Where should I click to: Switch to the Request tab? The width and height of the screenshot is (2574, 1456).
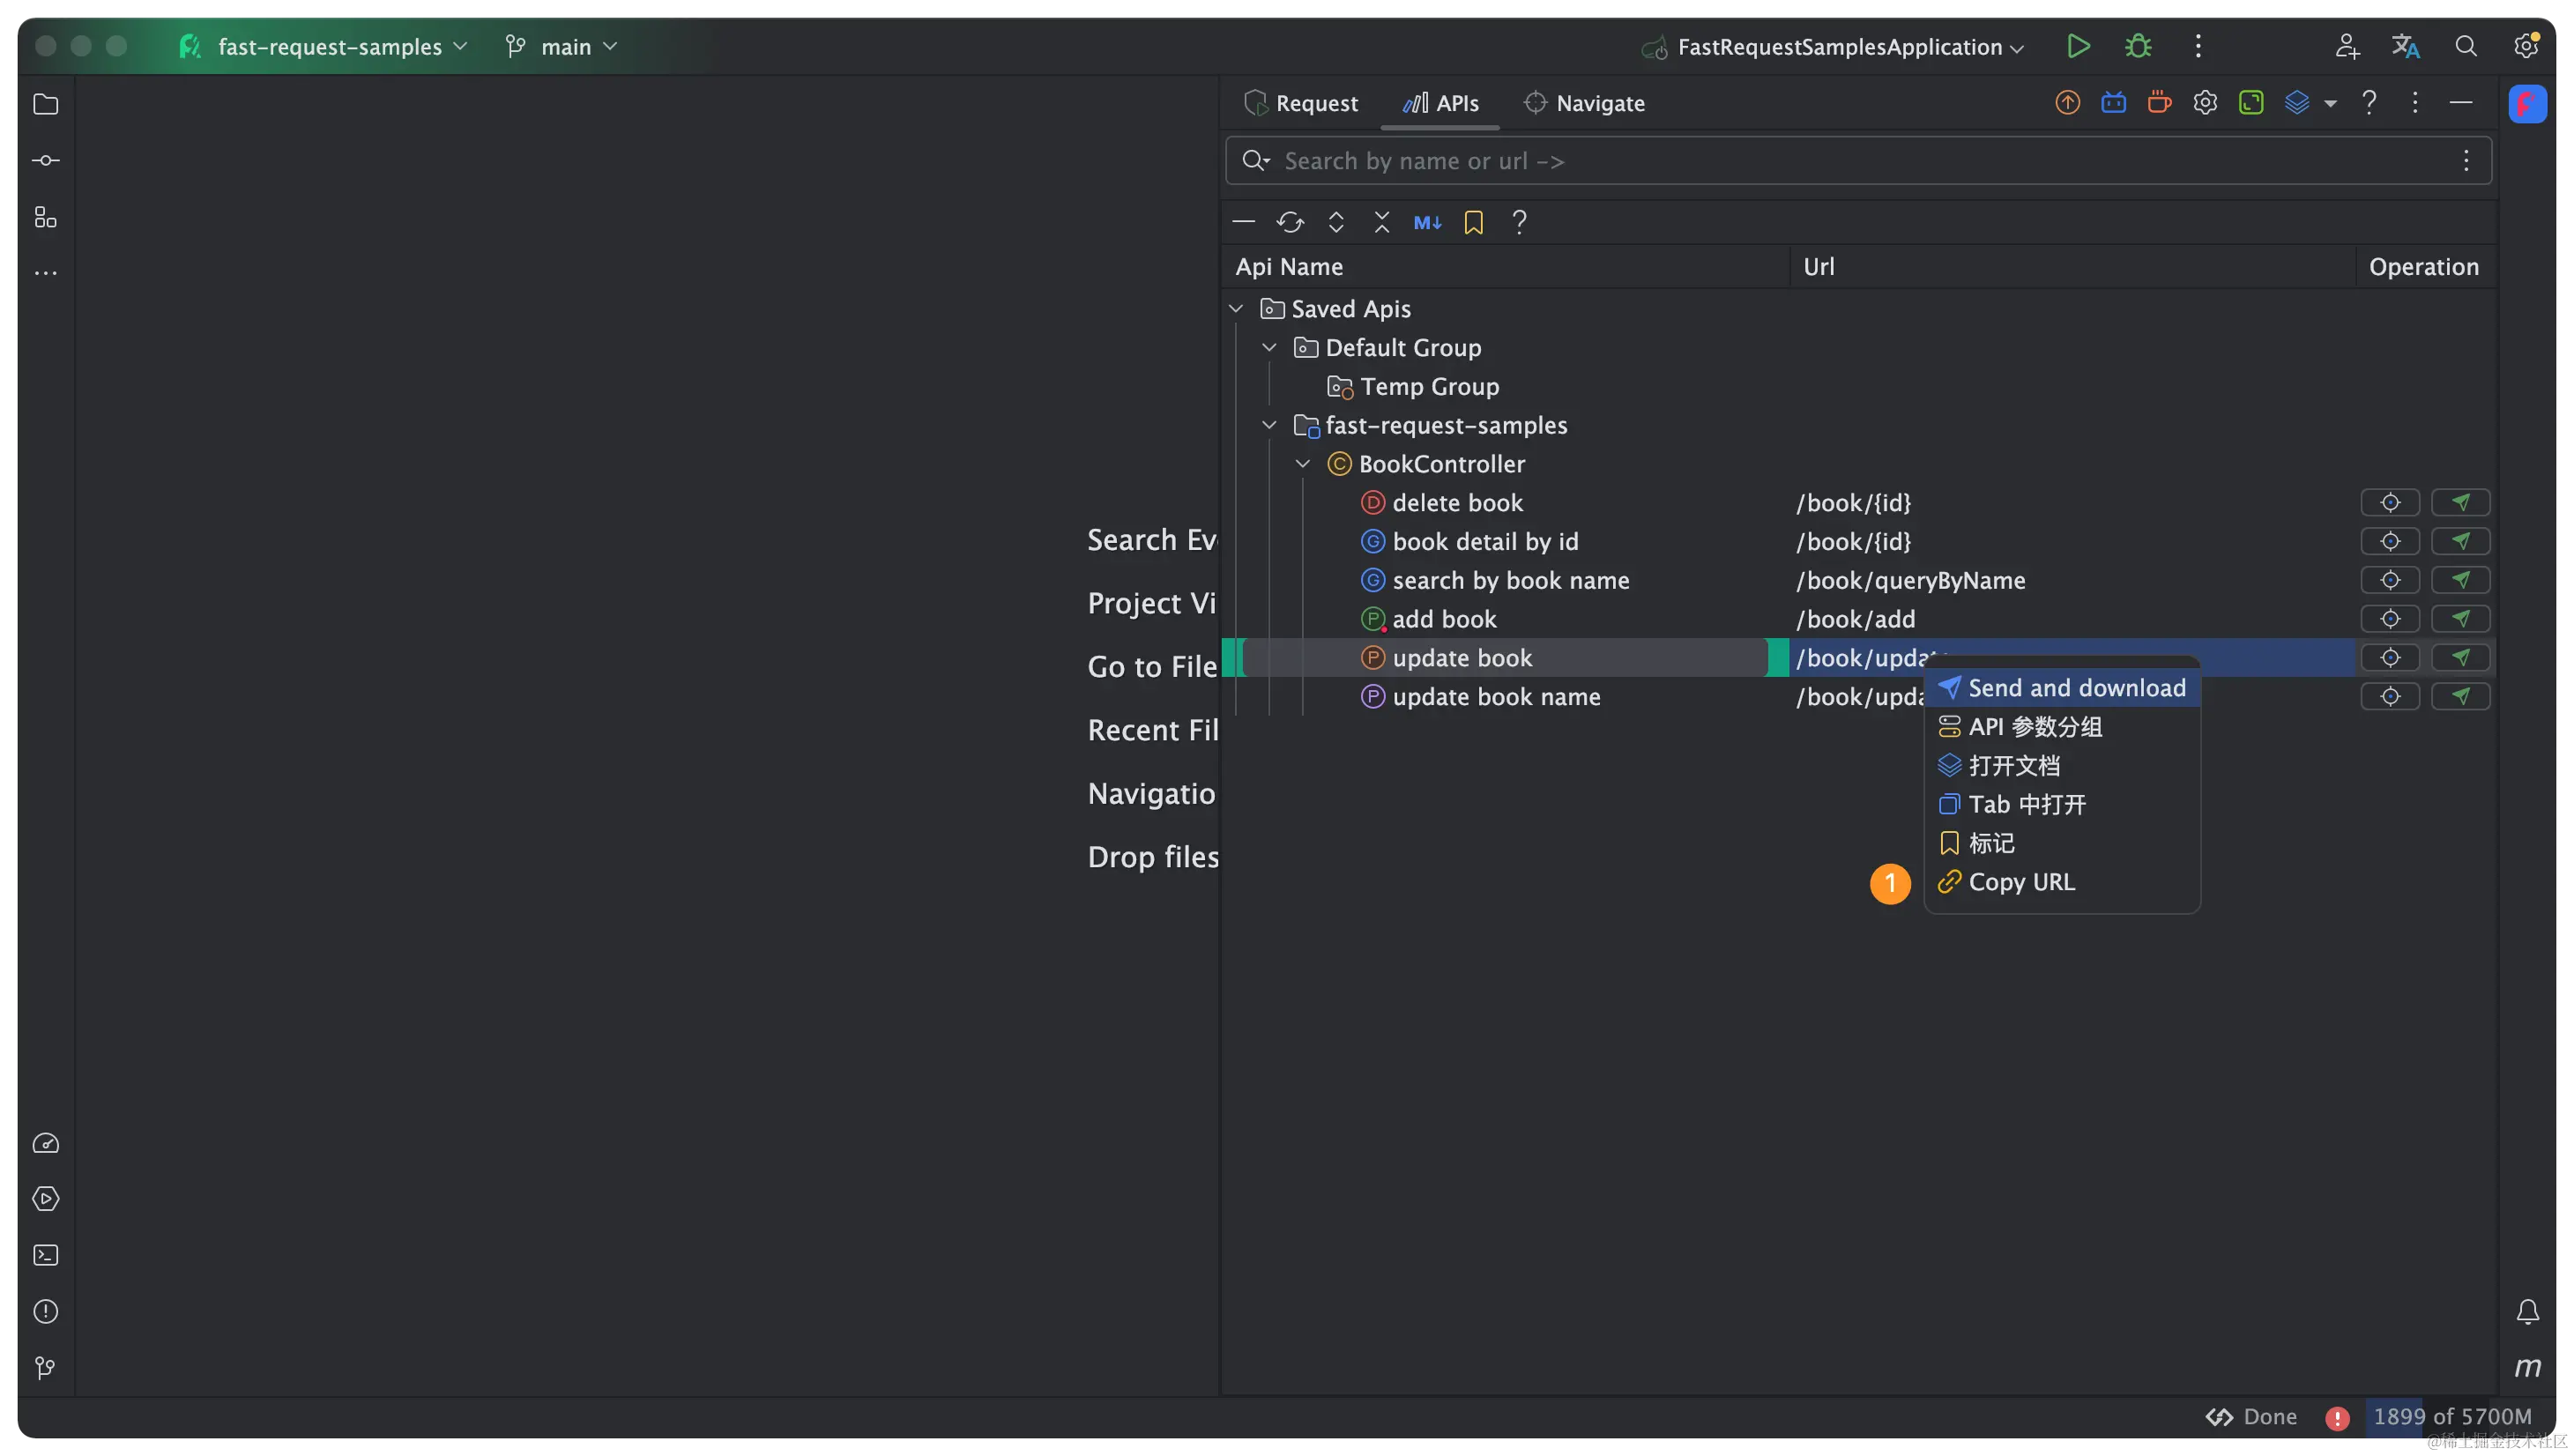coord(1300,103)
